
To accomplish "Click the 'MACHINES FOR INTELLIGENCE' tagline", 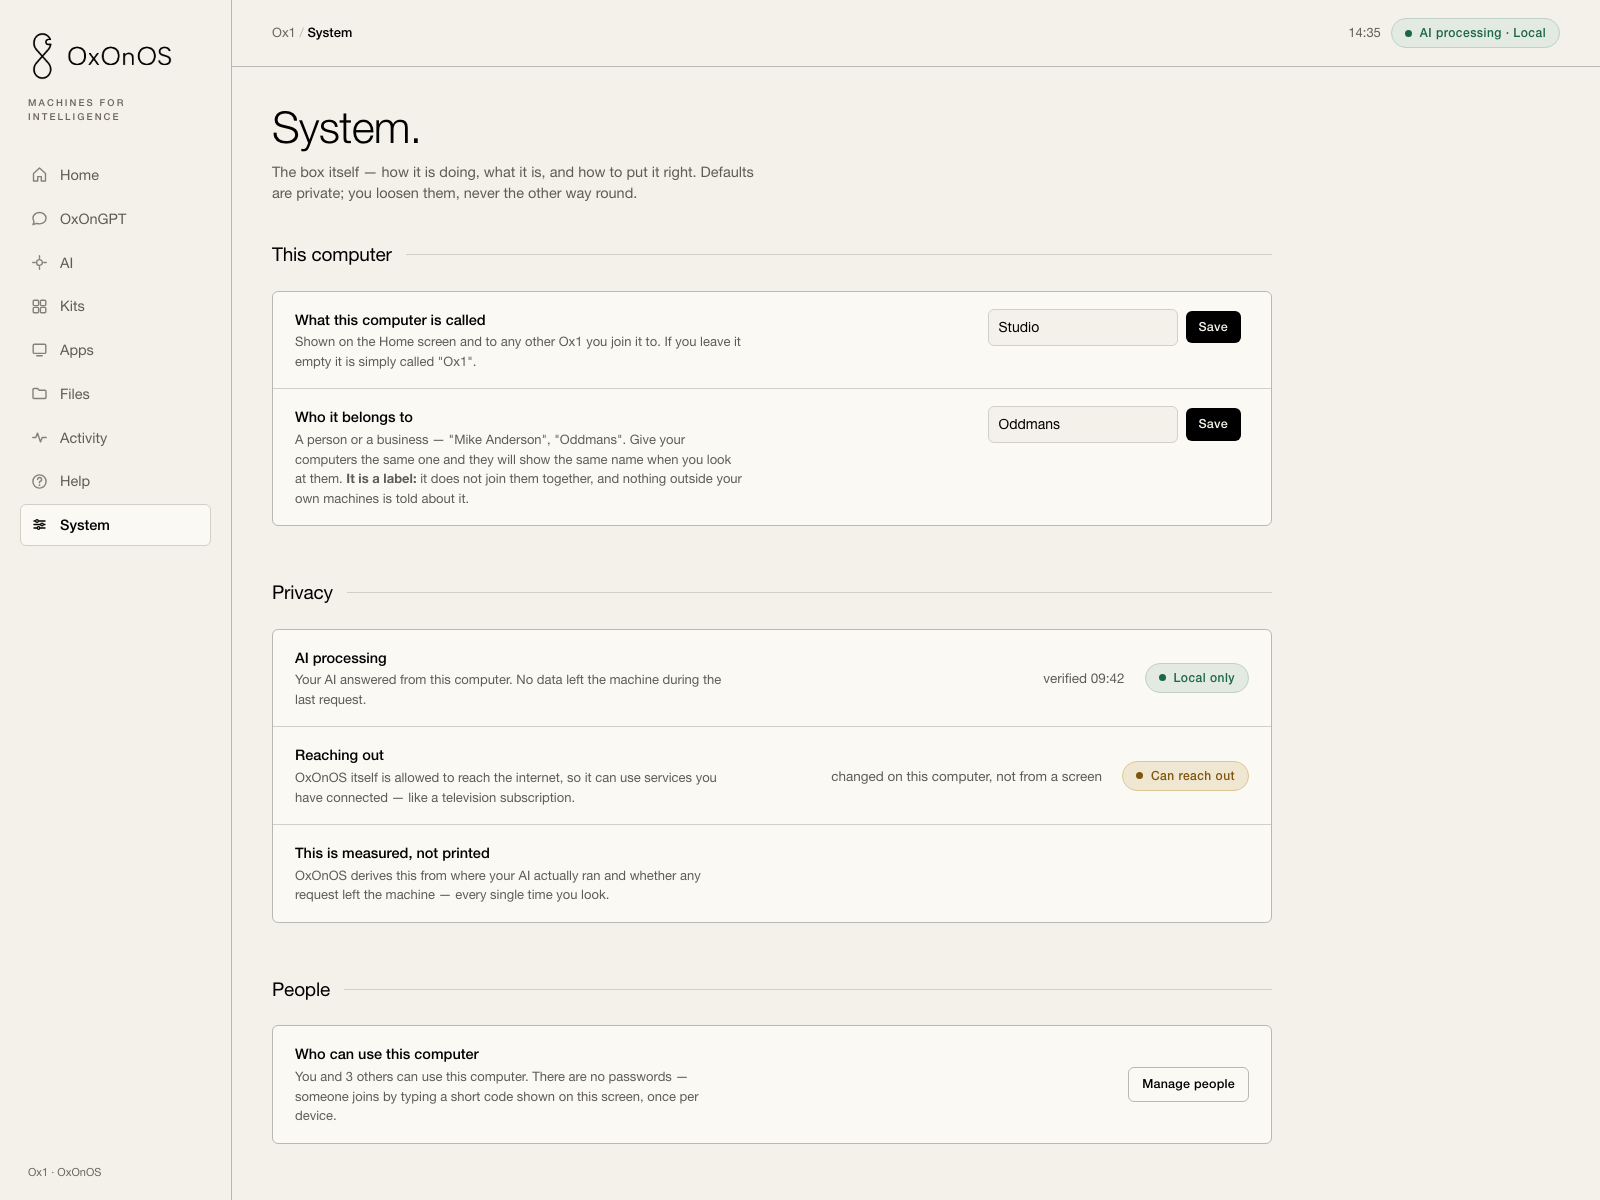I will click(76, 110).
